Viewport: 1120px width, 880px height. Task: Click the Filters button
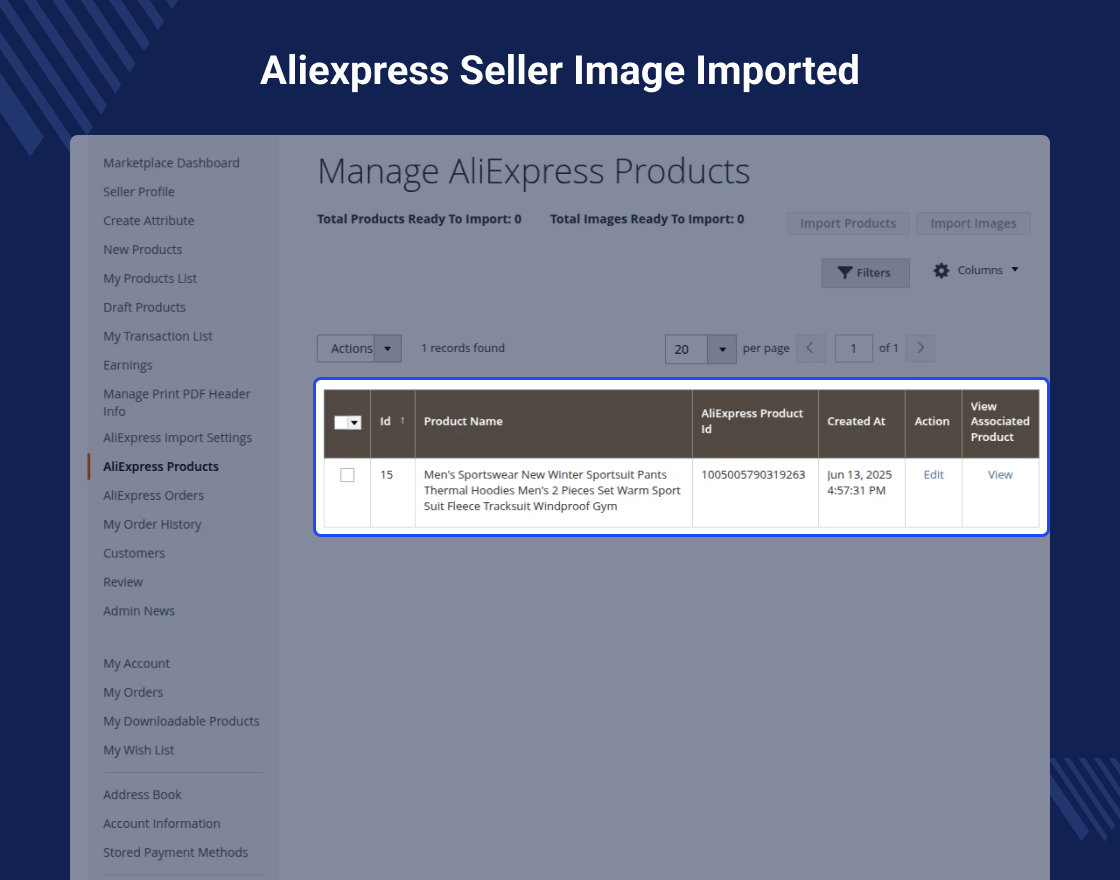[865, 273]
